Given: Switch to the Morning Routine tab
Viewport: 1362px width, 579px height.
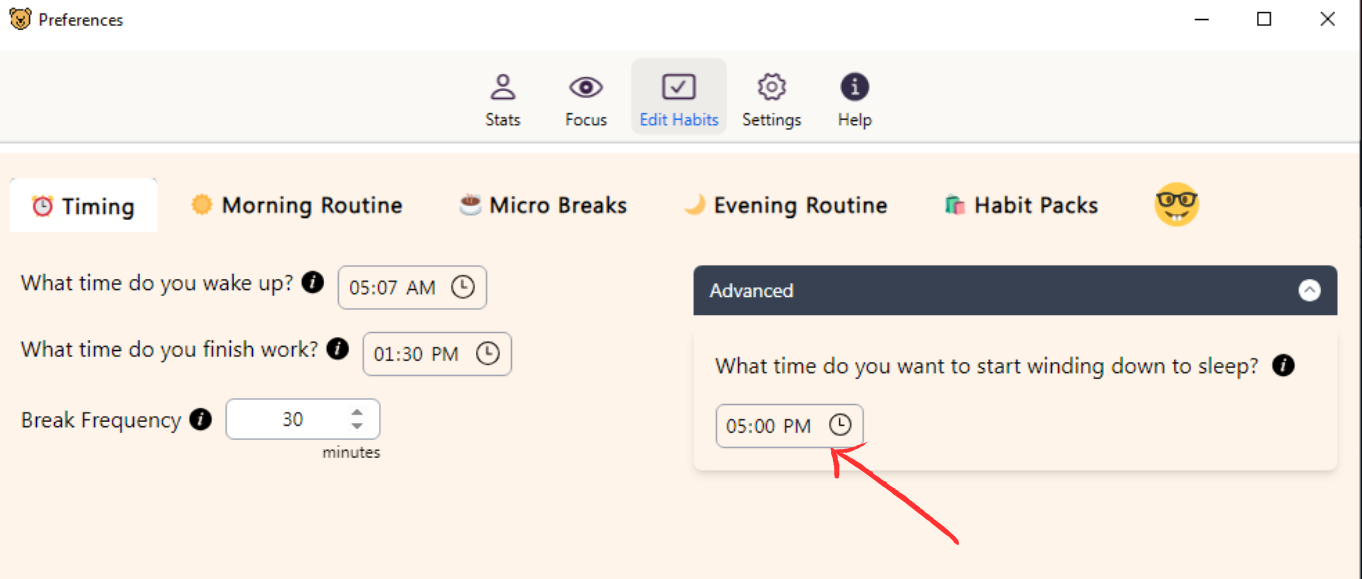Looking at the screenshot, I should pyautogui.click(x=297, y=206).
